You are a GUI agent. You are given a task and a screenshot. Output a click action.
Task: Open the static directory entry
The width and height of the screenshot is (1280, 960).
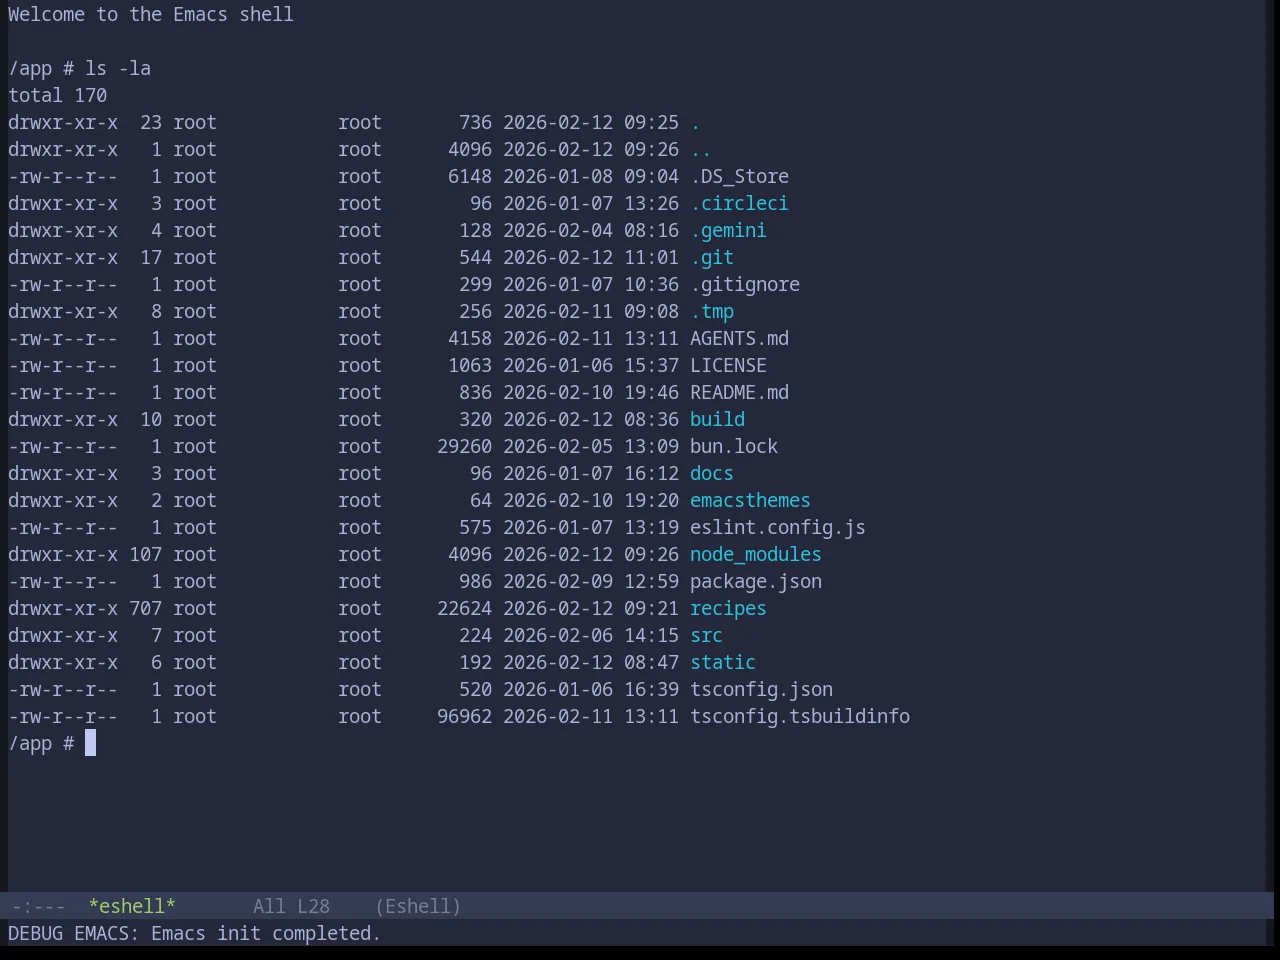[x=723, y=662]
